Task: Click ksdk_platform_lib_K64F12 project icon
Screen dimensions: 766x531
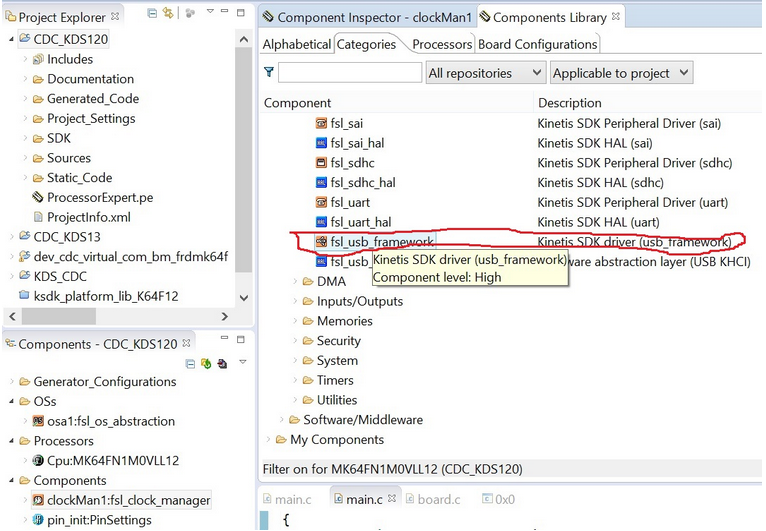Action: 24,296
